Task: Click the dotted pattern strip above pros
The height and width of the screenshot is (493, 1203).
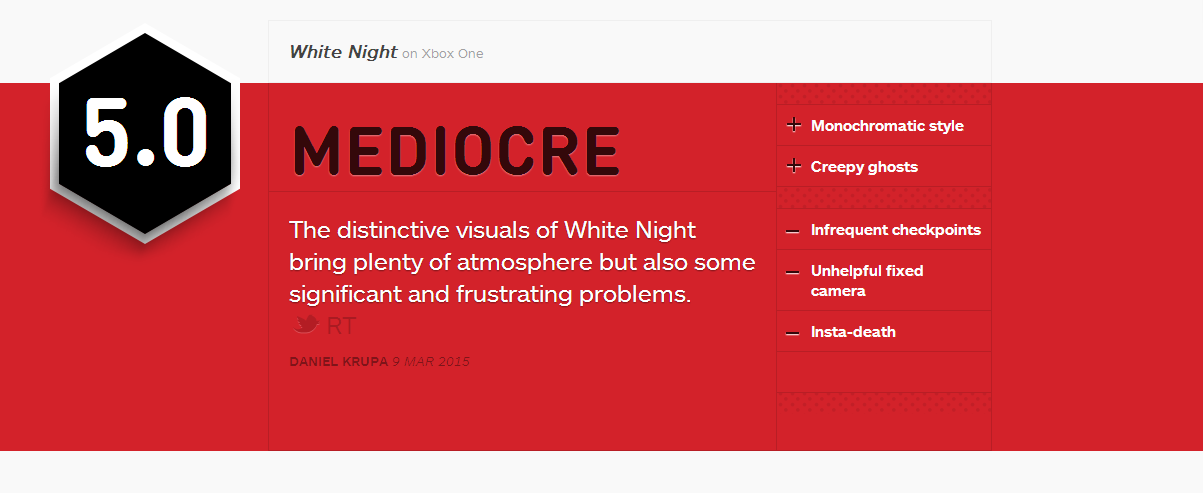Action: pyautogui.click(x=884, y=94)
